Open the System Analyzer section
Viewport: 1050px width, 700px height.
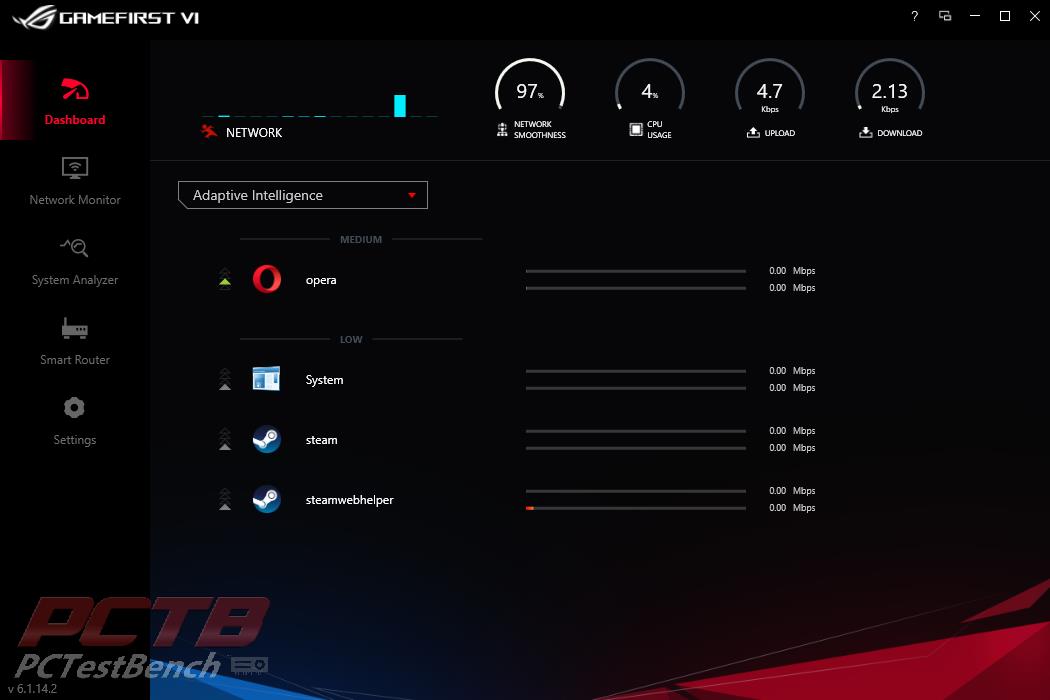(74, 261)
